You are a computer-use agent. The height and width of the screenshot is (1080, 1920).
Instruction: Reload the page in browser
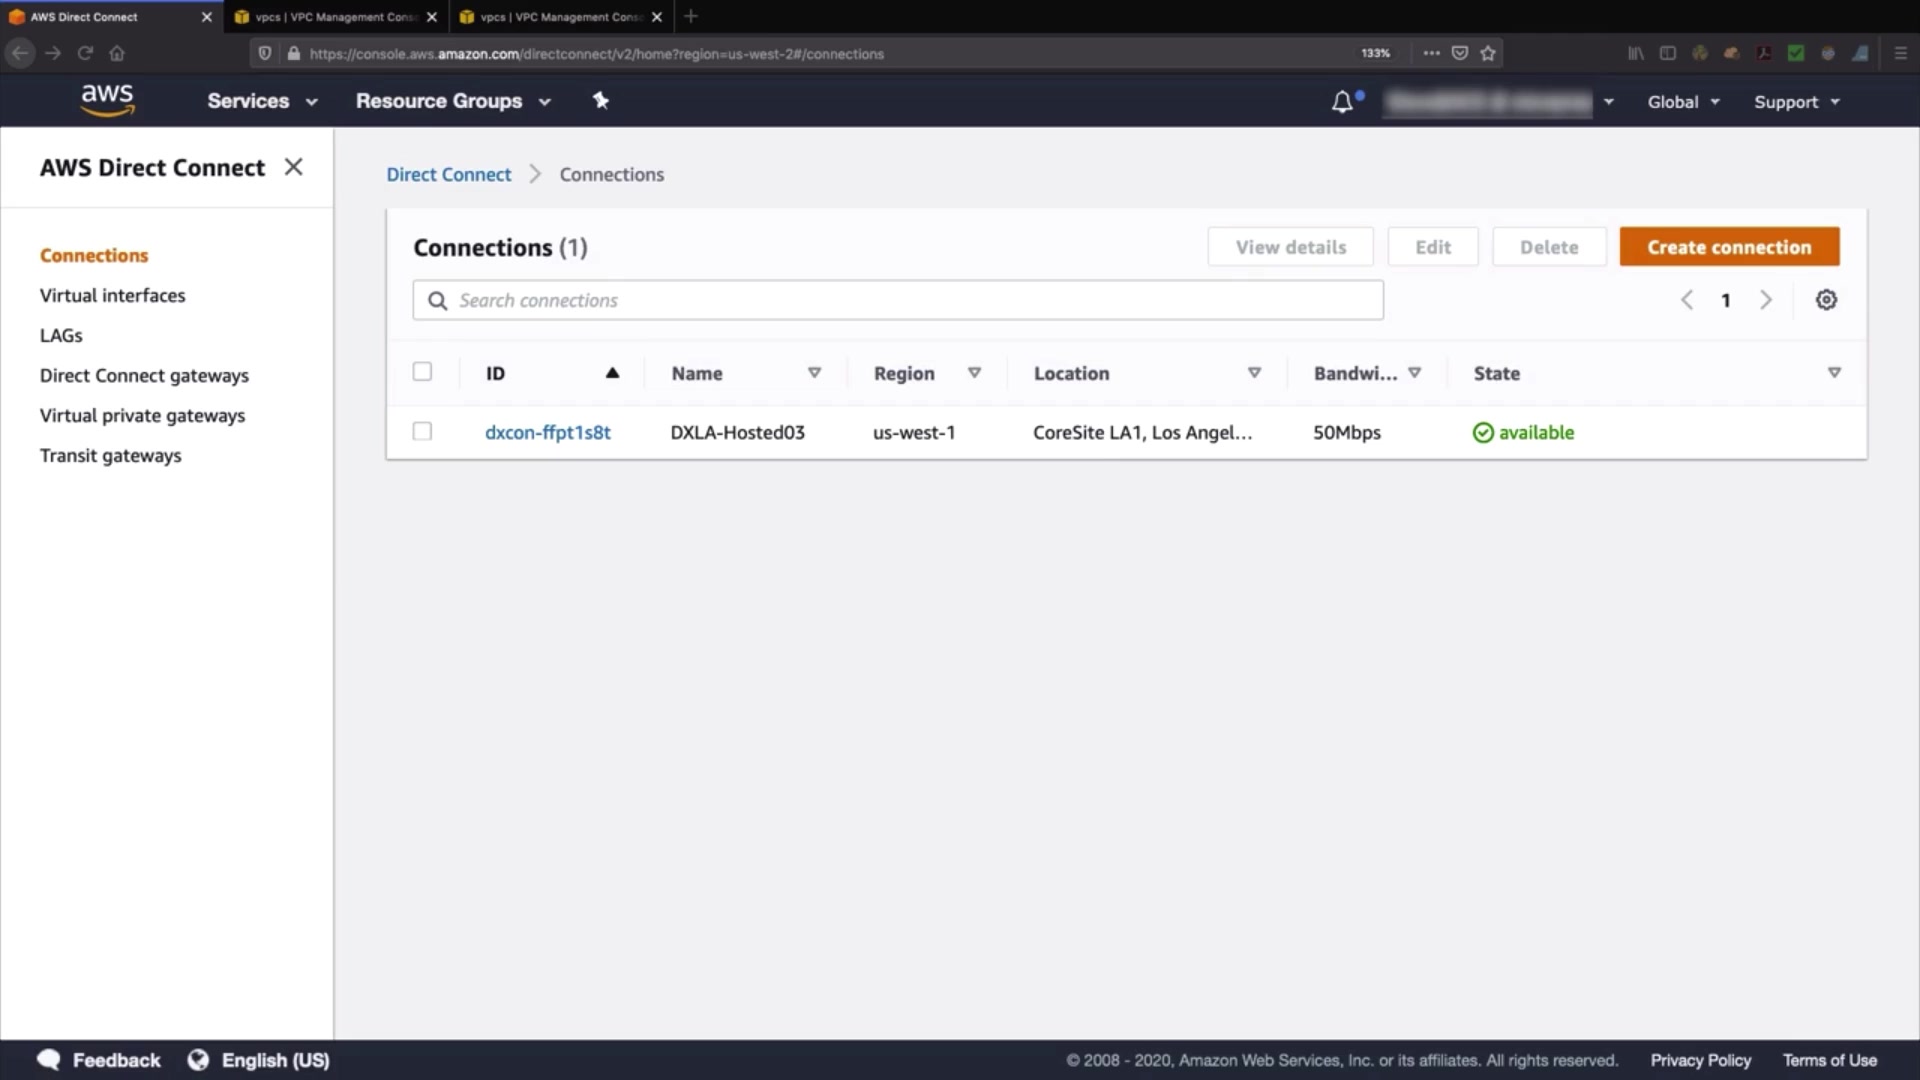[x=85, y=53]
